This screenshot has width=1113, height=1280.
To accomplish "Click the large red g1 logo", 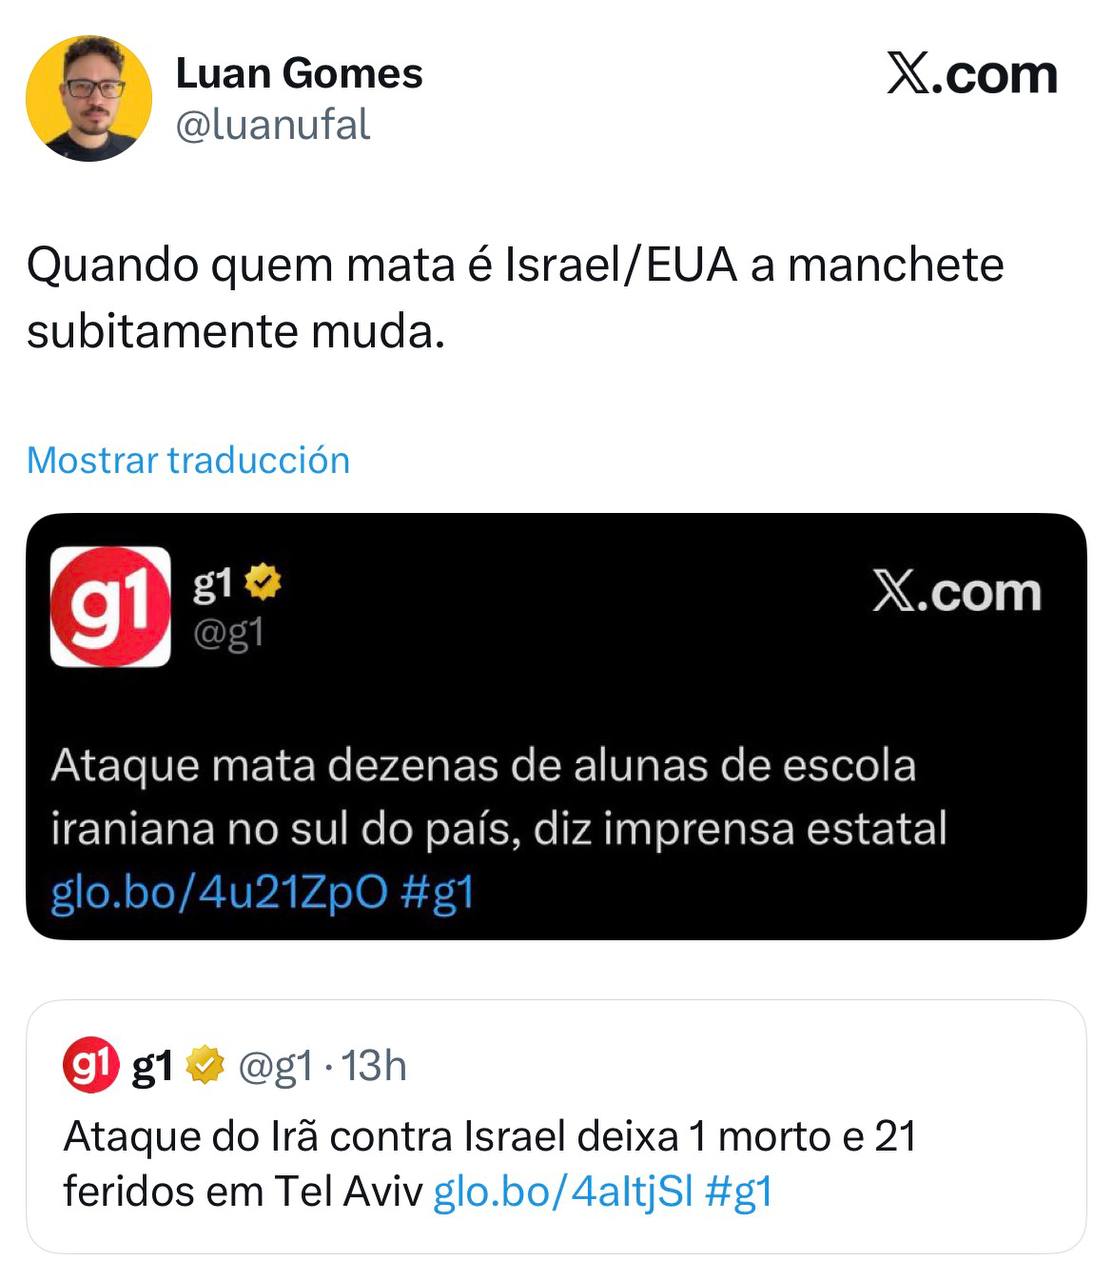I will tap(110, 606).
